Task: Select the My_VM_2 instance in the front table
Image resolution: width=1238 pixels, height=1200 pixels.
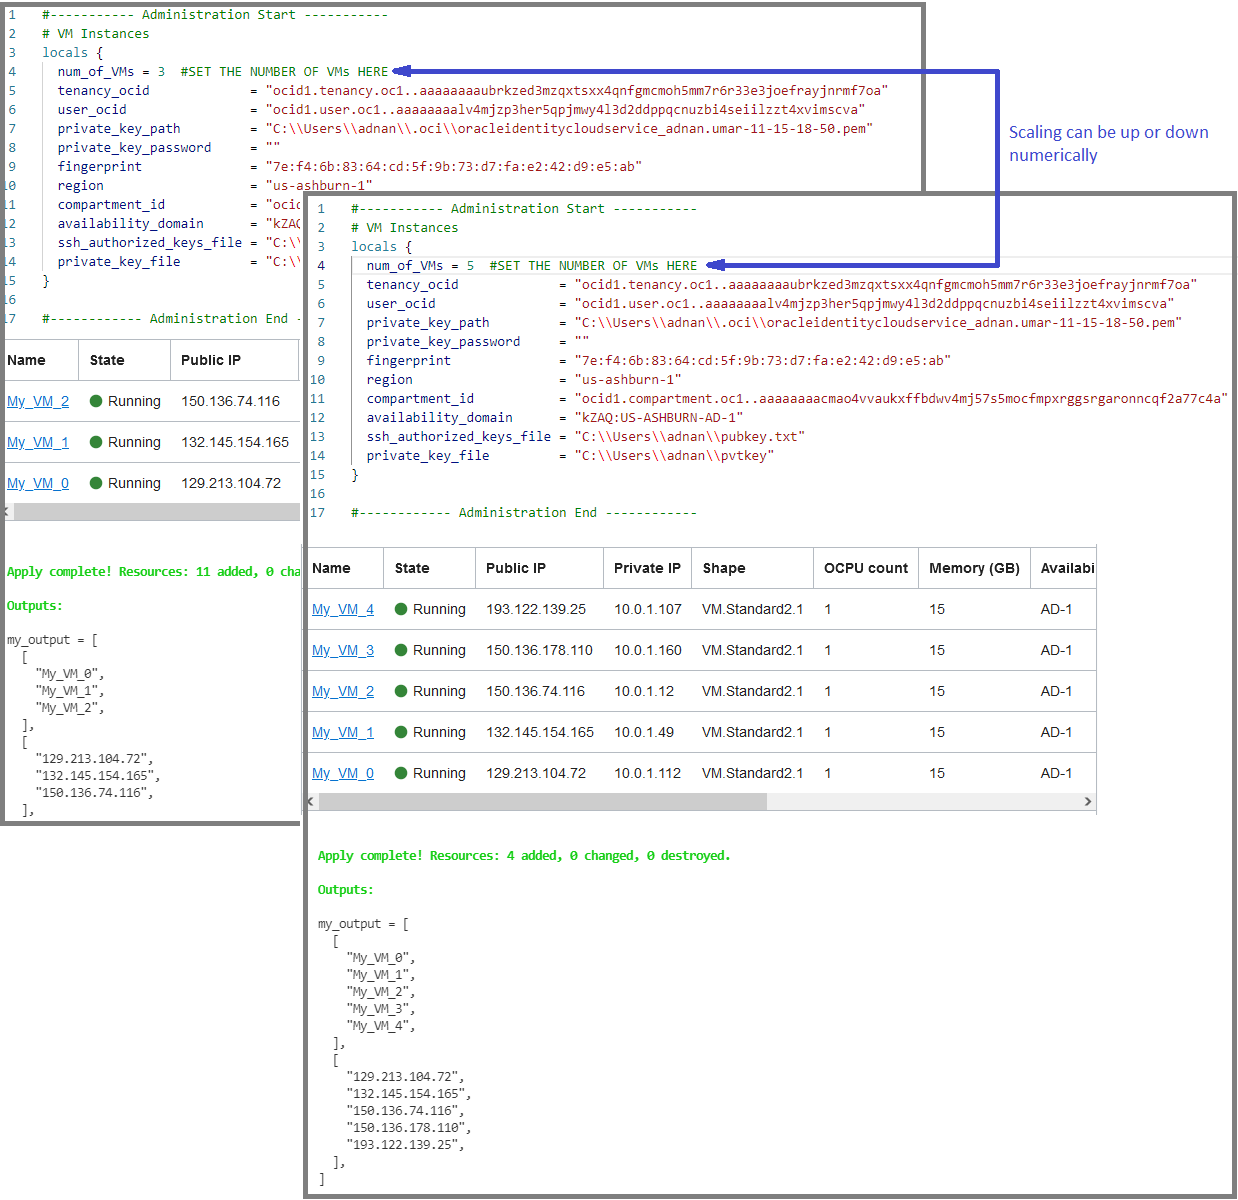Action: 343,691
